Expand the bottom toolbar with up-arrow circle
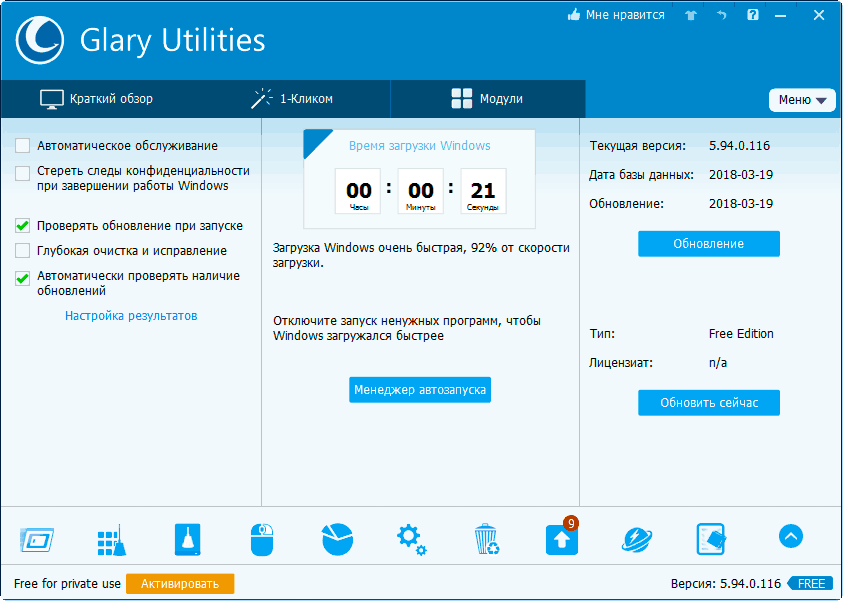The width and height of the screenshot is (843, 601). 790,537
